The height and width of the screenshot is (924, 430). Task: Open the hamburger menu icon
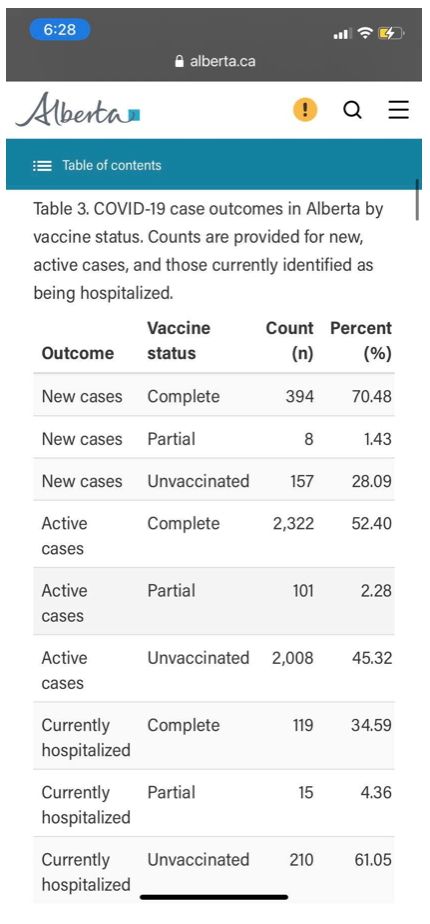coord(399,110)
